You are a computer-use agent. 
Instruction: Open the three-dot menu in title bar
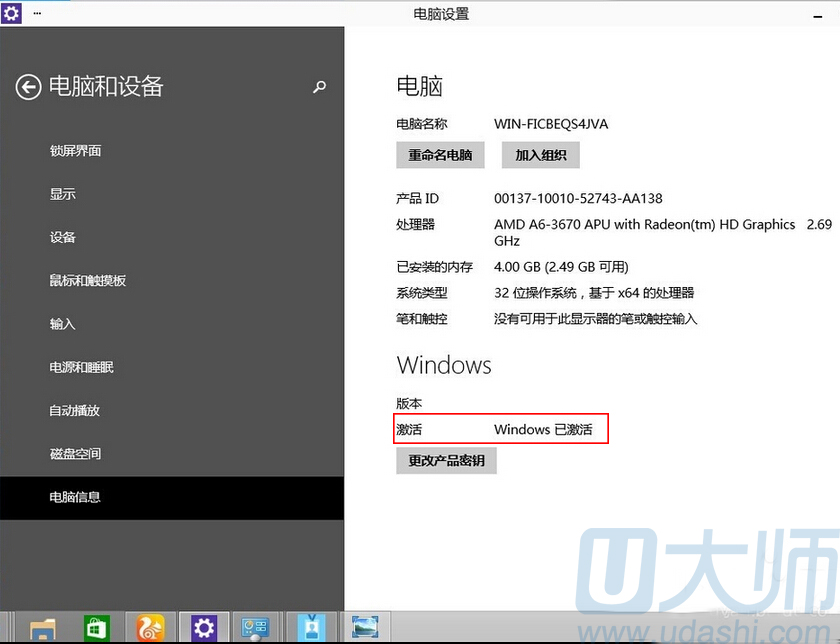[x=37, y=13]
